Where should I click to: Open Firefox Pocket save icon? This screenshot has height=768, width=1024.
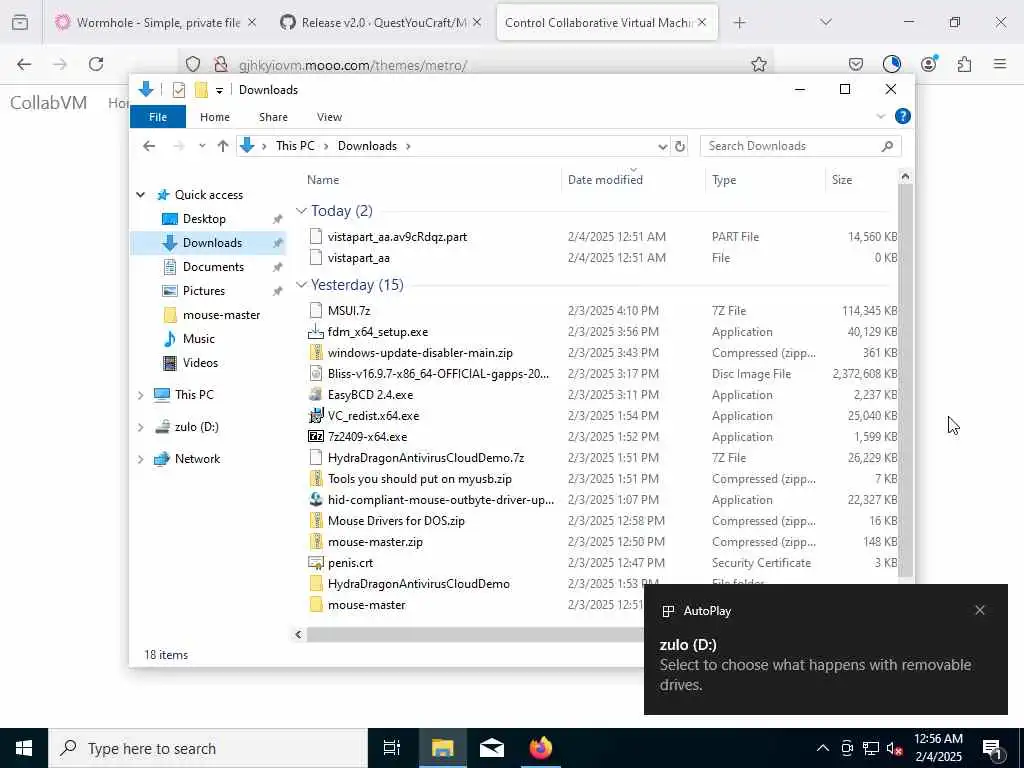(x=856, y=64)
